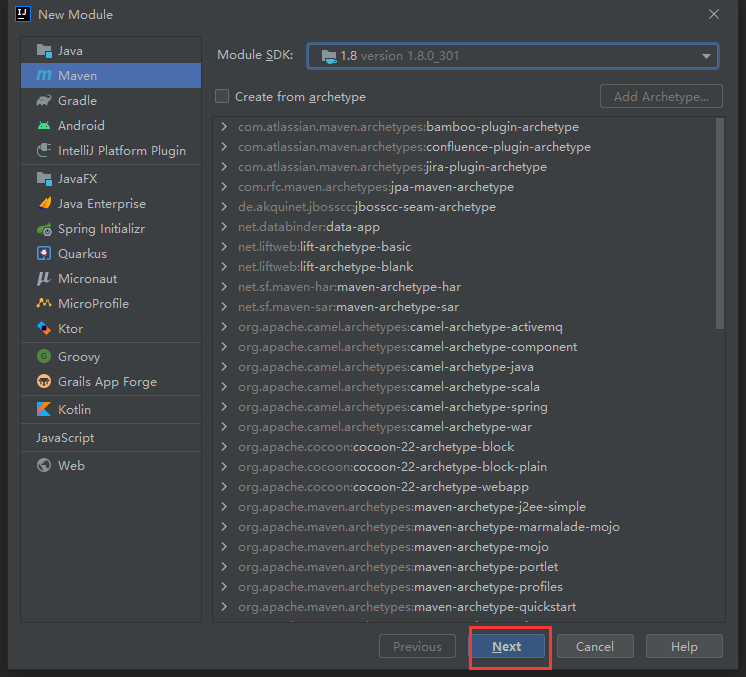Click the Next button

tap(509, 647)
